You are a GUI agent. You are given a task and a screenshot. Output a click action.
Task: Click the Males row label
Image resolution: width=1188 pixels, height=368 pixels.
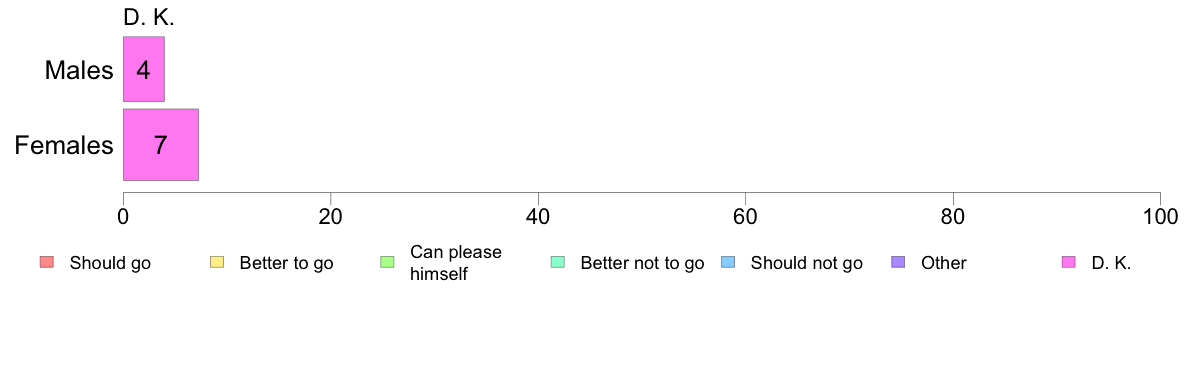(x=79, y=70)
